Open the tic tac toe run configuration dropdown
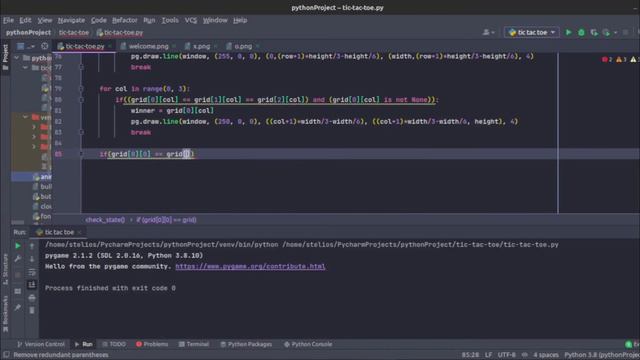Image resolution: width=640 pixels, height=360 pixels. 532,32
